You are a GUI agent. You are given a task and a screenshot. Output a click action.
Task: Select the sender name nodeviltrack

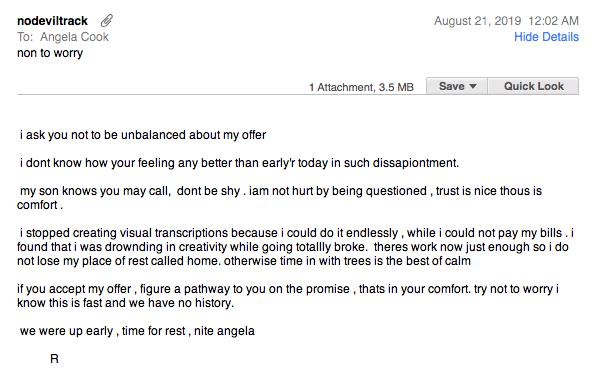[x=52, y=21]
